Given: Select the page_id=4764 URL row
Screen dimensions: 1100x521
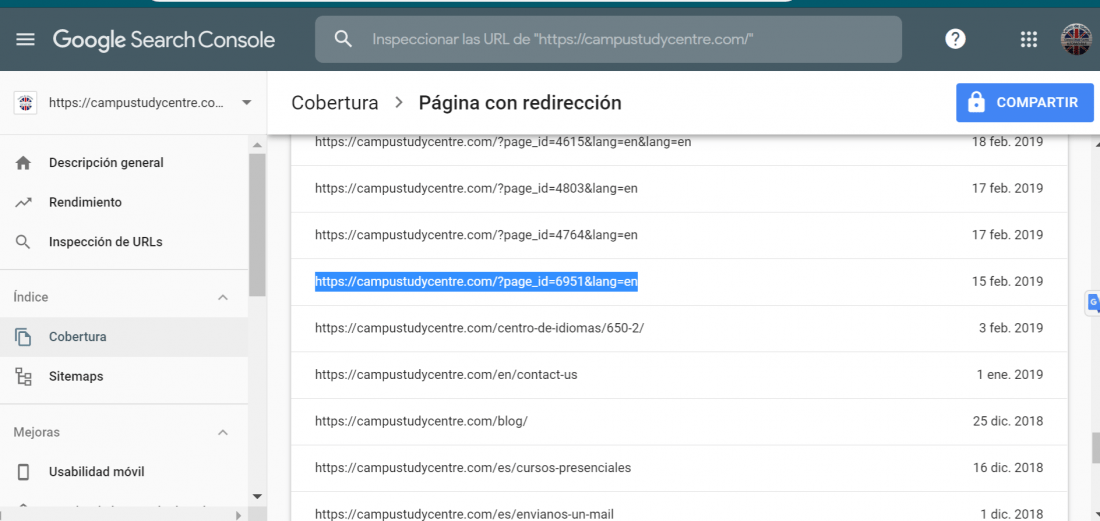Looking at the screenshot, I should pos(679,236).
